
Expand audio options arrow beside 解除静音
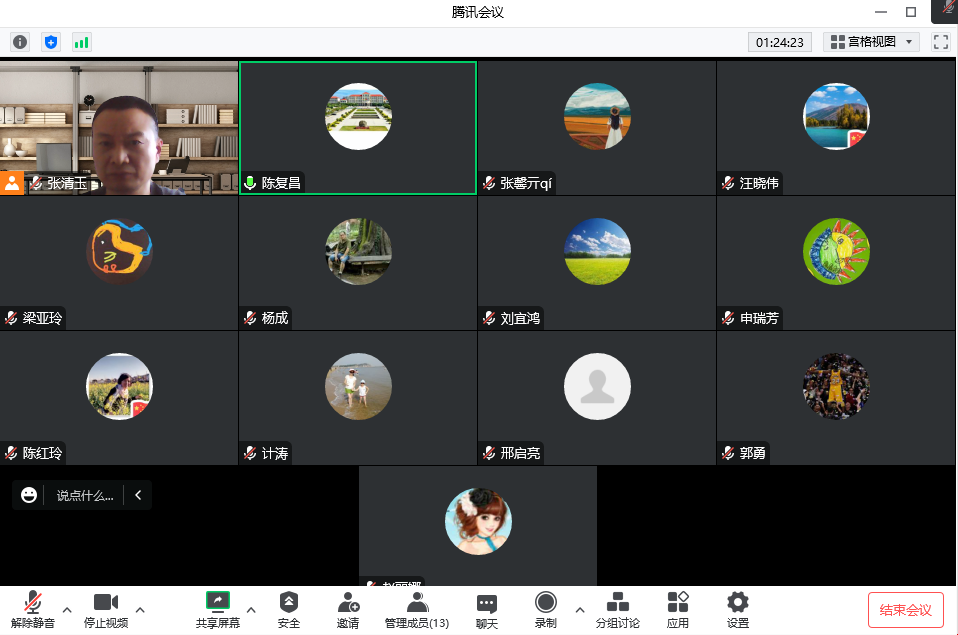[67, 609]
